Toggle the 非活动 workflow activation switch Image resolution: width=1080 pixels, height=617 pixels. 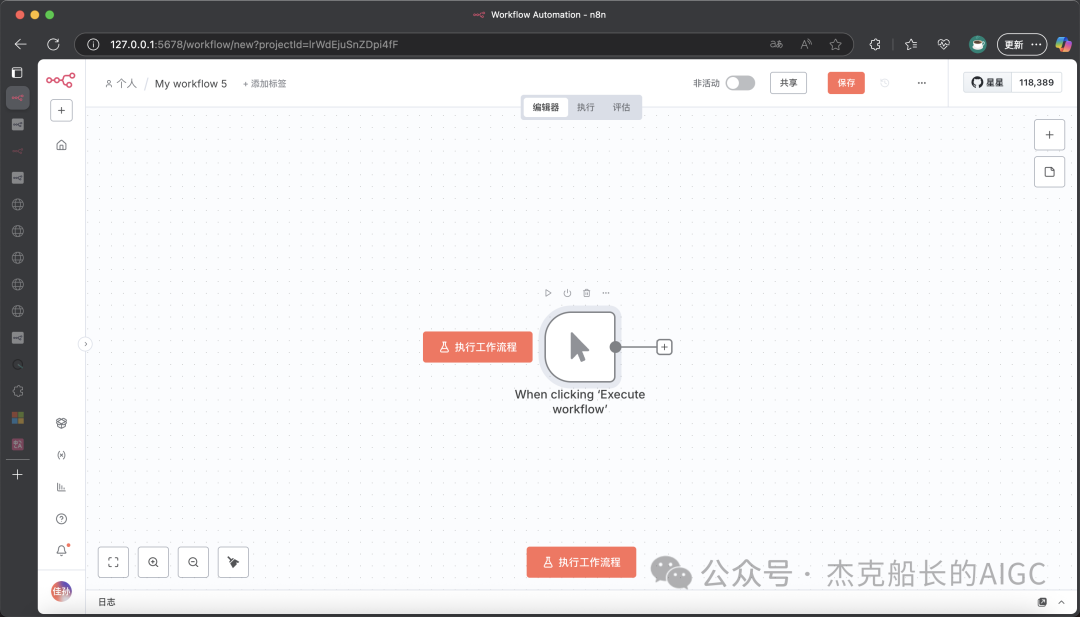pos(740,83)
